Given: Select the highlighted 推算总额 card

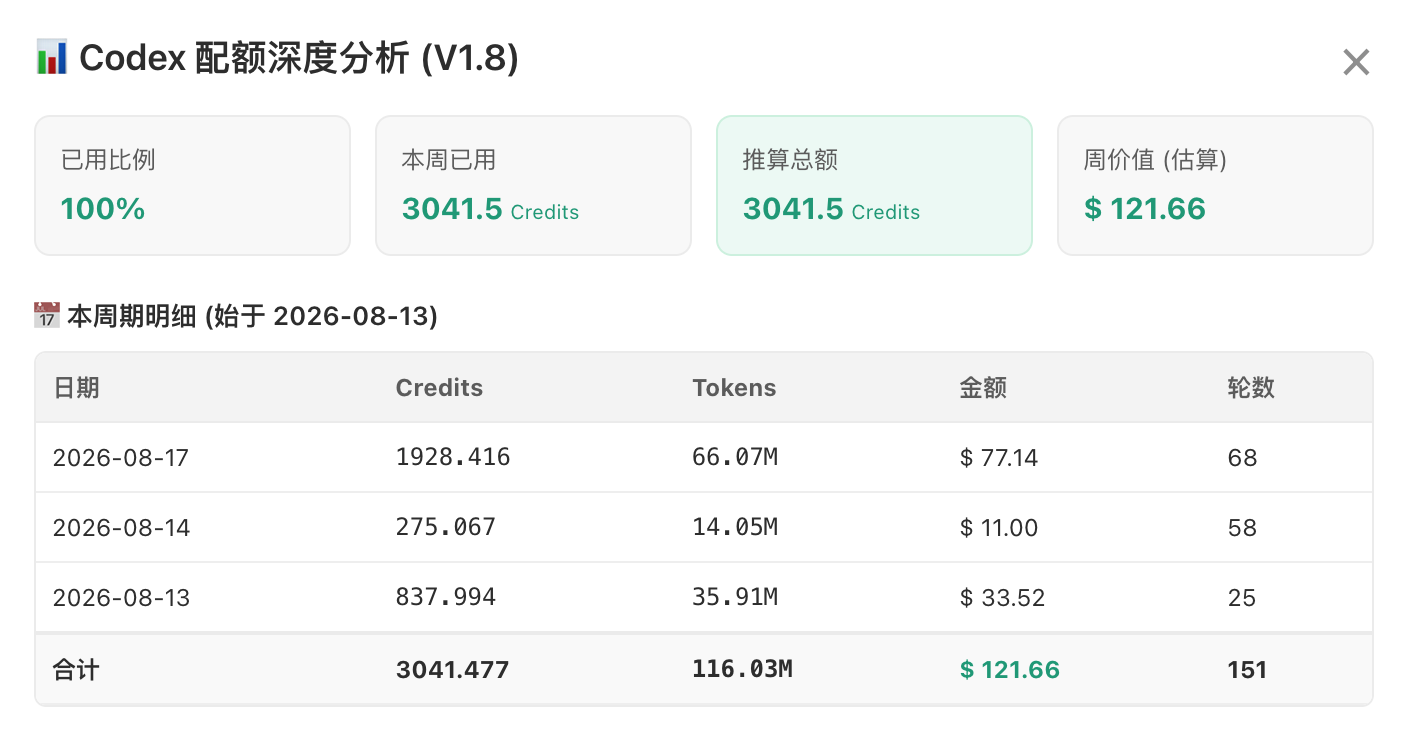Looking at the screenshot, I should 875,186.
